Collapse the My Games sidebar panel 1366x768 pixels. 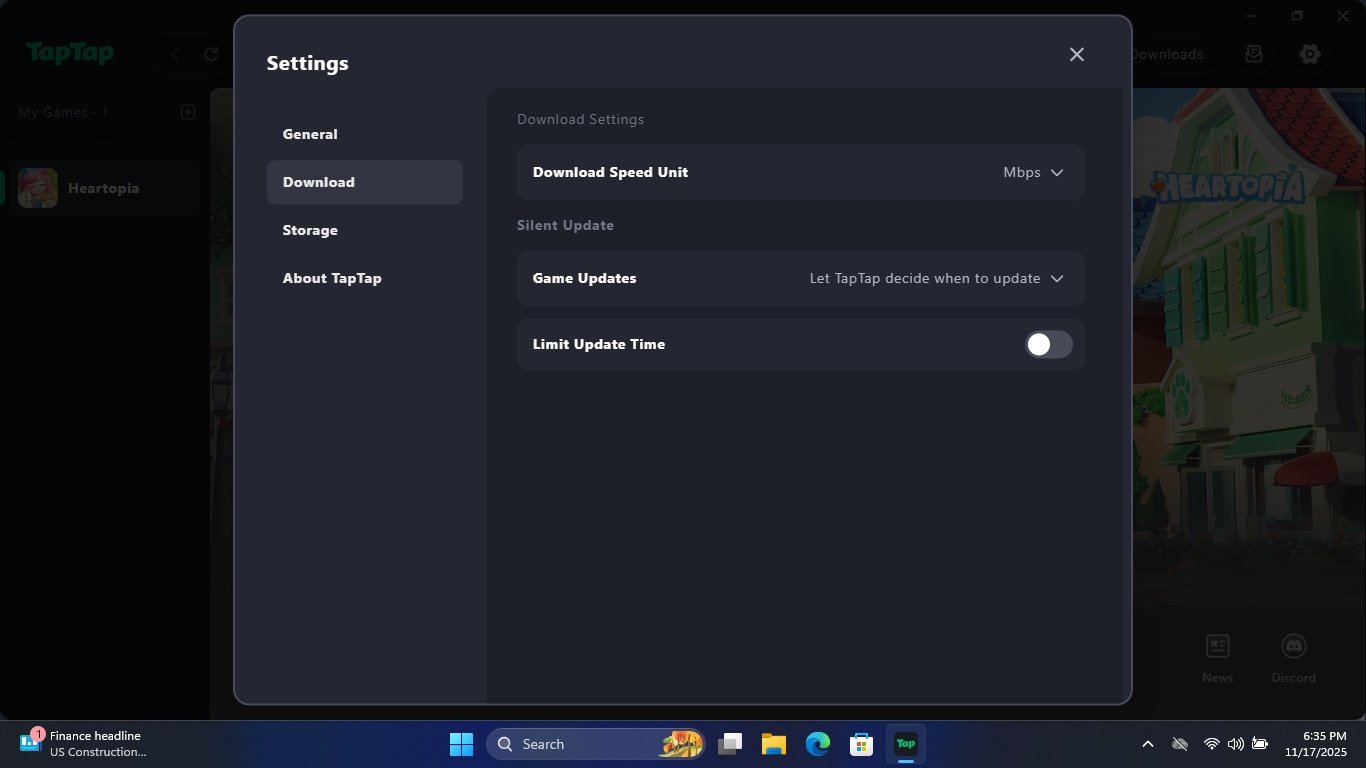click(x=188, y=112)
